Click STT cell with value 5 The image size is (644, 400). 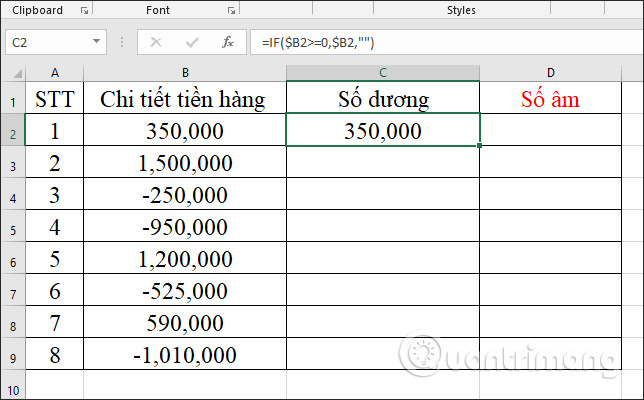coord(55,258)
